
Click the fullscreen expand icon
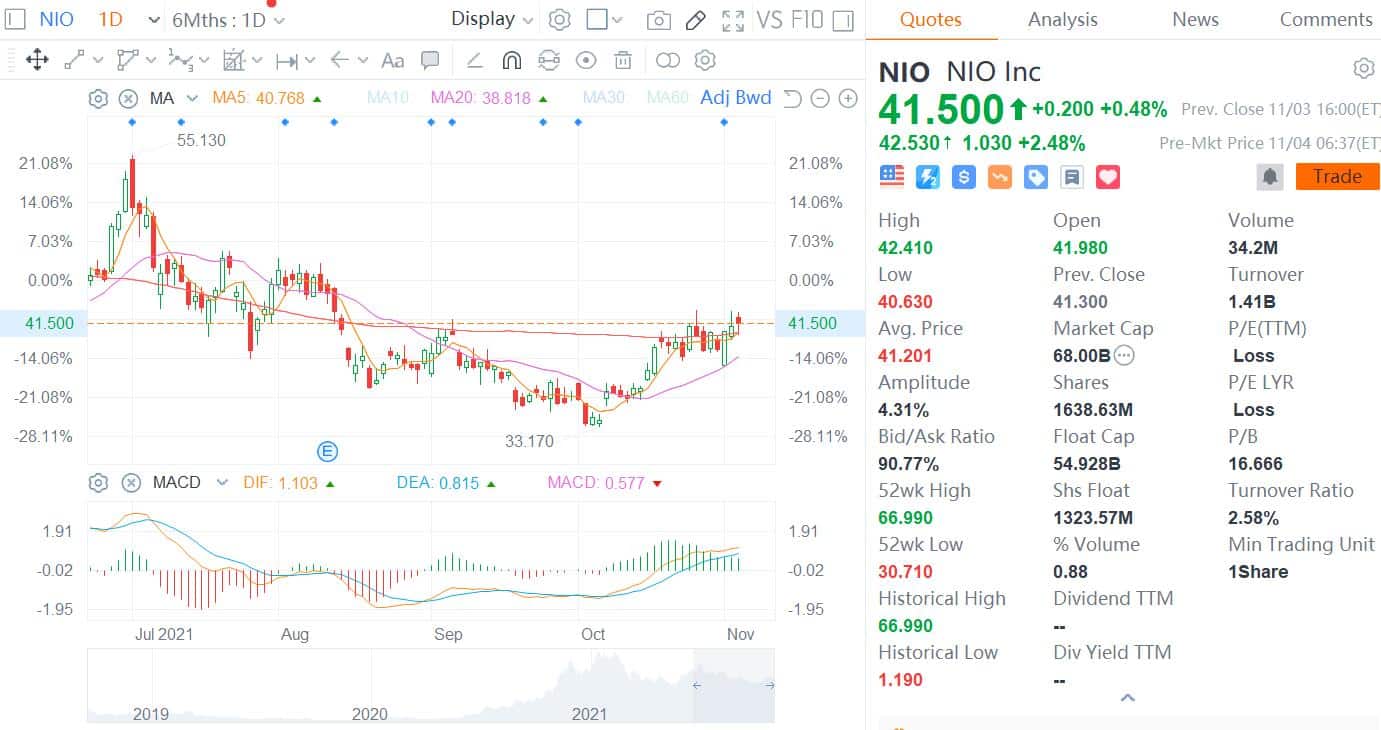point(733,18)
